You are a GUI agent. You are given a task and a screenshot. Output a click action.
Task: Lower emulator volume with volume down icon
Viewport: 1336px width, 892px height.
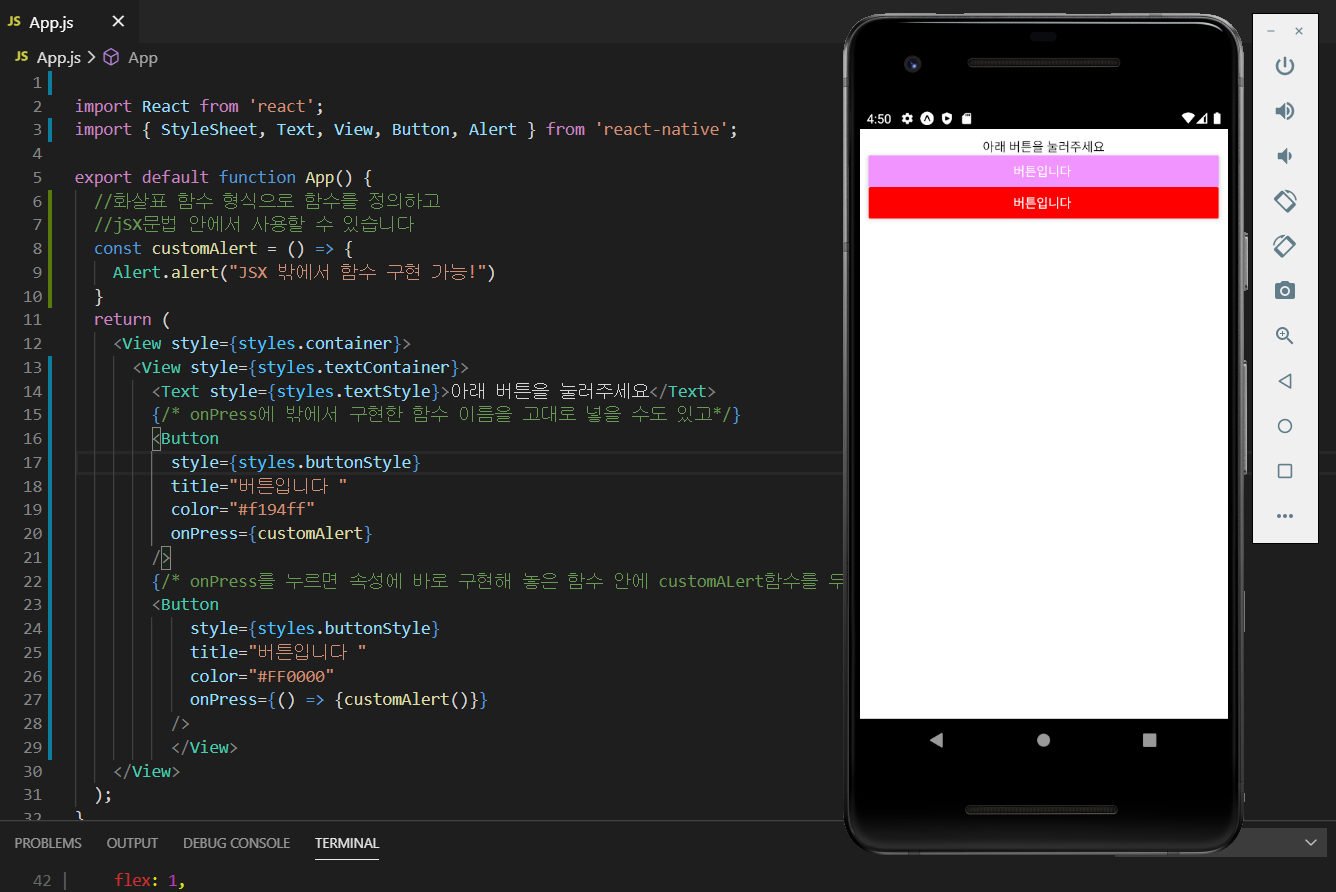click(1285, 156)
